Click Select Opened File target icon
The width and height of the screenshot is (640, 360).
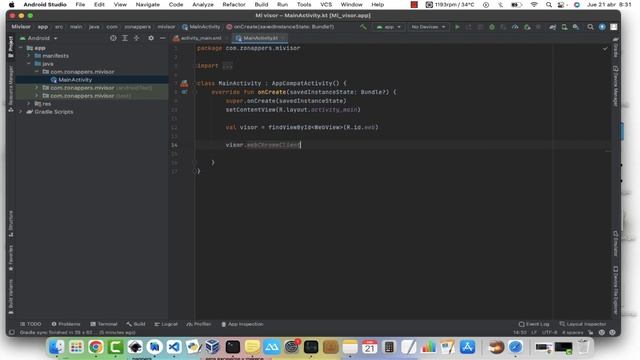pyautogui.click(x=113, y=38)
